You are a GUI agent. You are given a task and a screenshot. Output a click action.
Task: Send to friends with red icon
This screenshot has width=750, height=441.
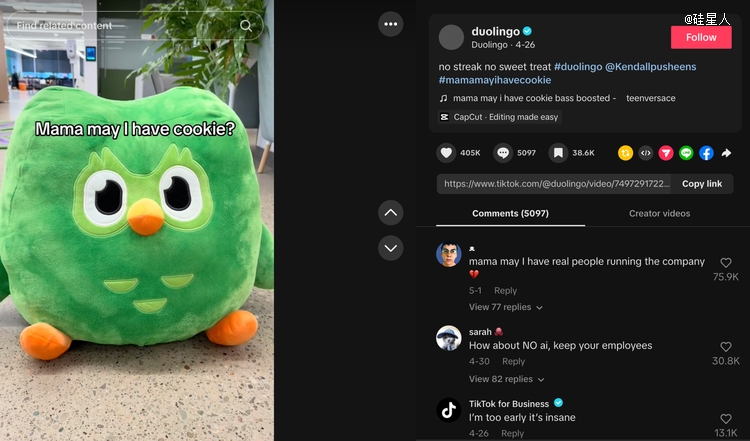666,153
